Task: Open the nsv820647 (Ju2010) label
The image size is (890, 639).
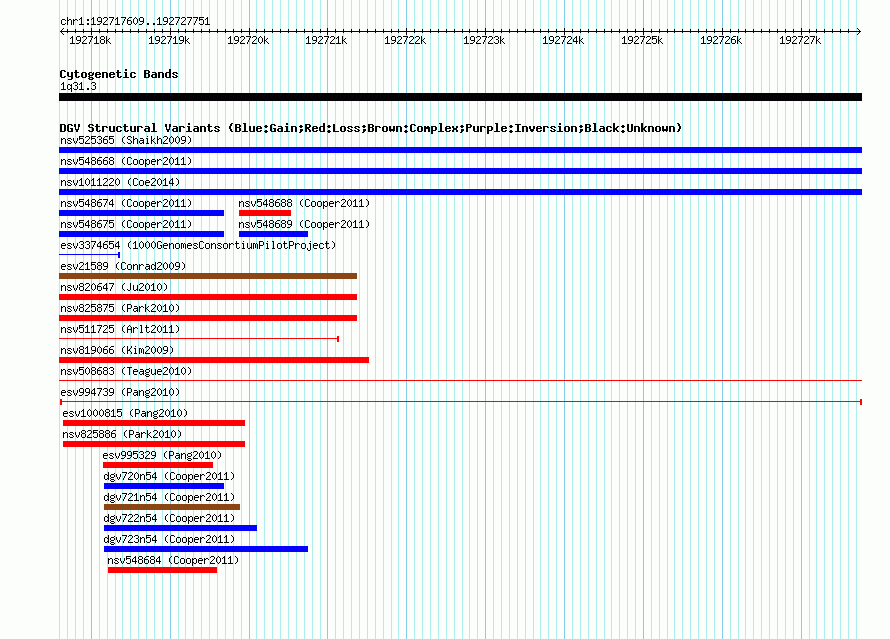Action: 114,287
